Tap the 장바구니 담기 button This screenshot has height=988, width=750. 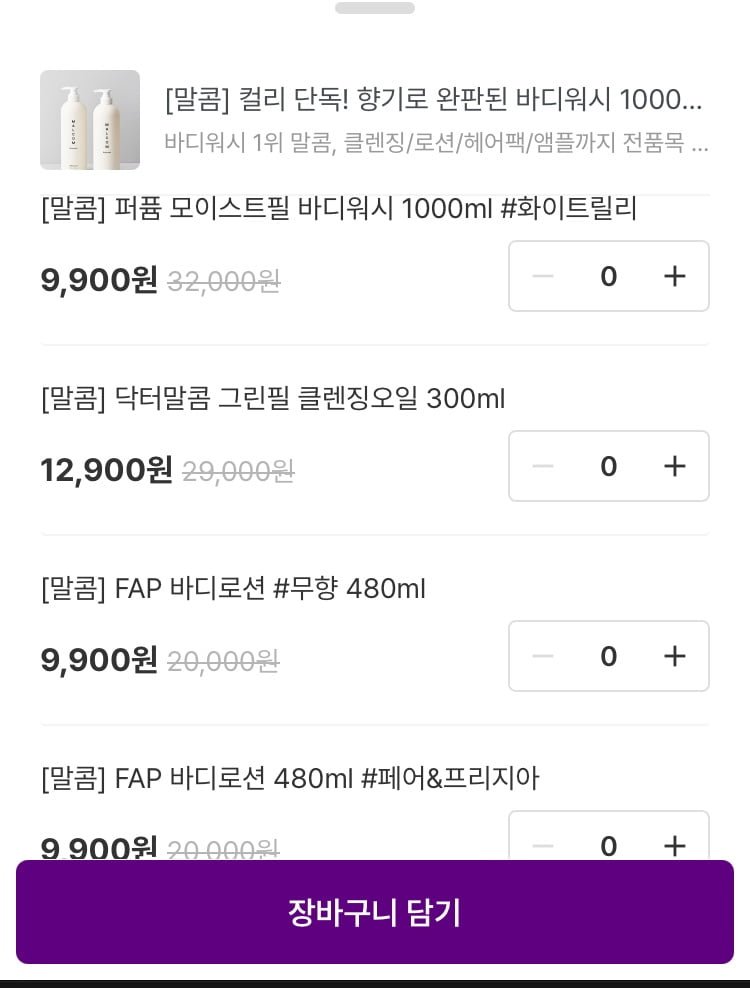tap(375, 912)
